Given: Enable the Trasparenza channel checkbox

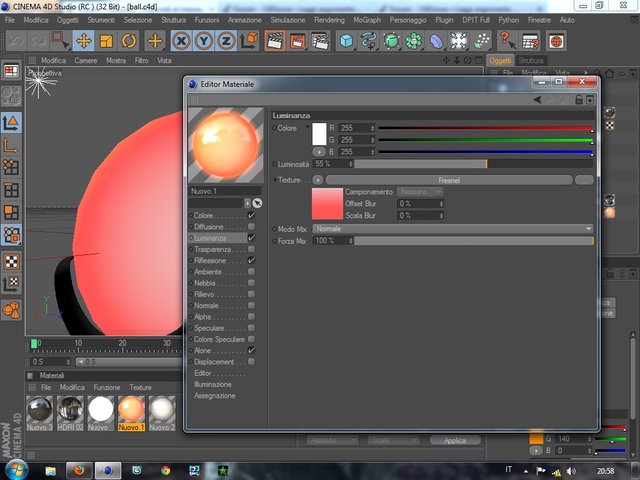Looking at the screenshot, I should 251,249.
